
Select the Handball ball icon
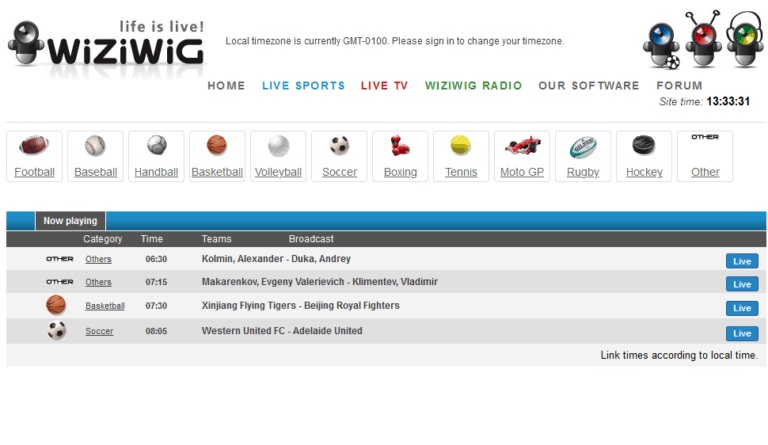click(157, 145)
